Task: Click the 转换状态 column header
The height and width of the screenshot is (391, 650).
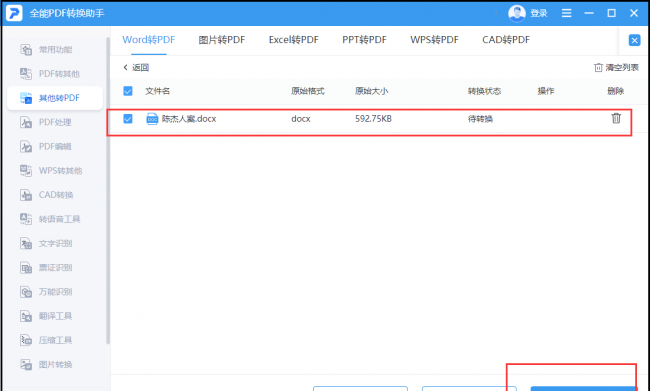Action: point(485,91)
